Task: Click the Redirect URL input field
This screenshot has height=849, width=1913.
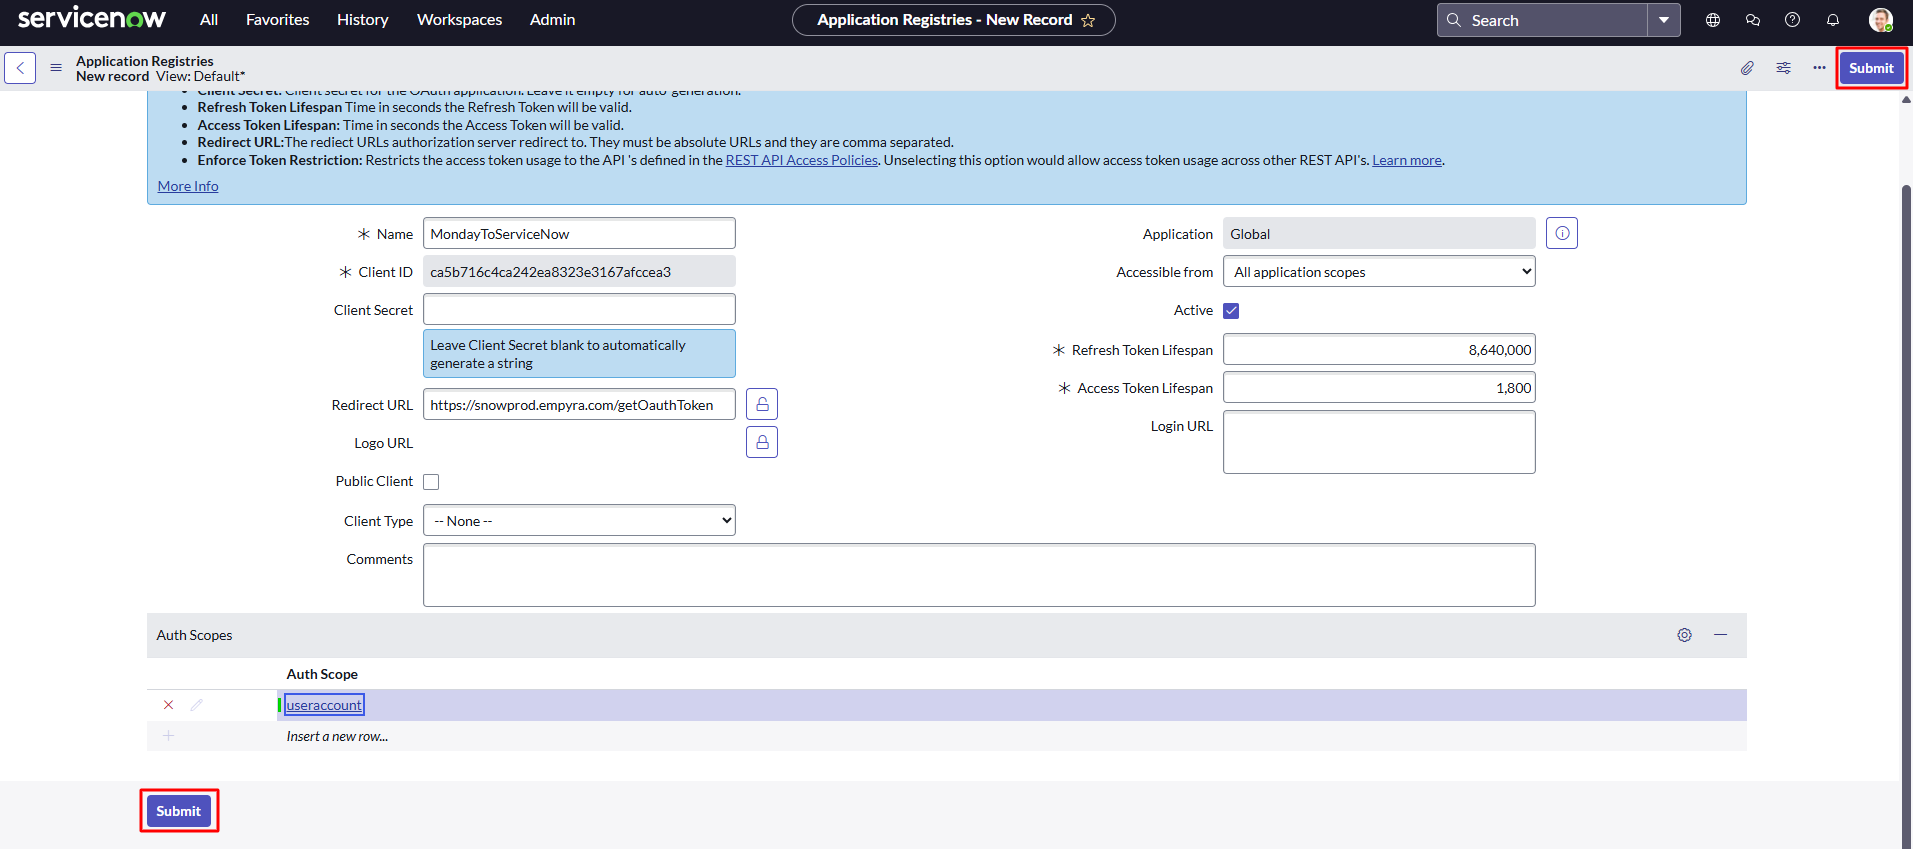Action: tap(579, 404)
